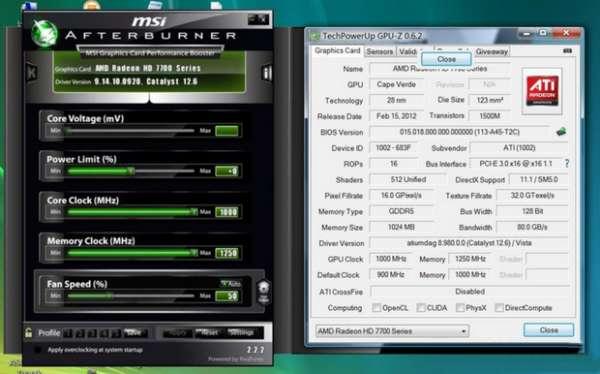Click the BIOS save chip icon in GPU-Z

(561, 132)
